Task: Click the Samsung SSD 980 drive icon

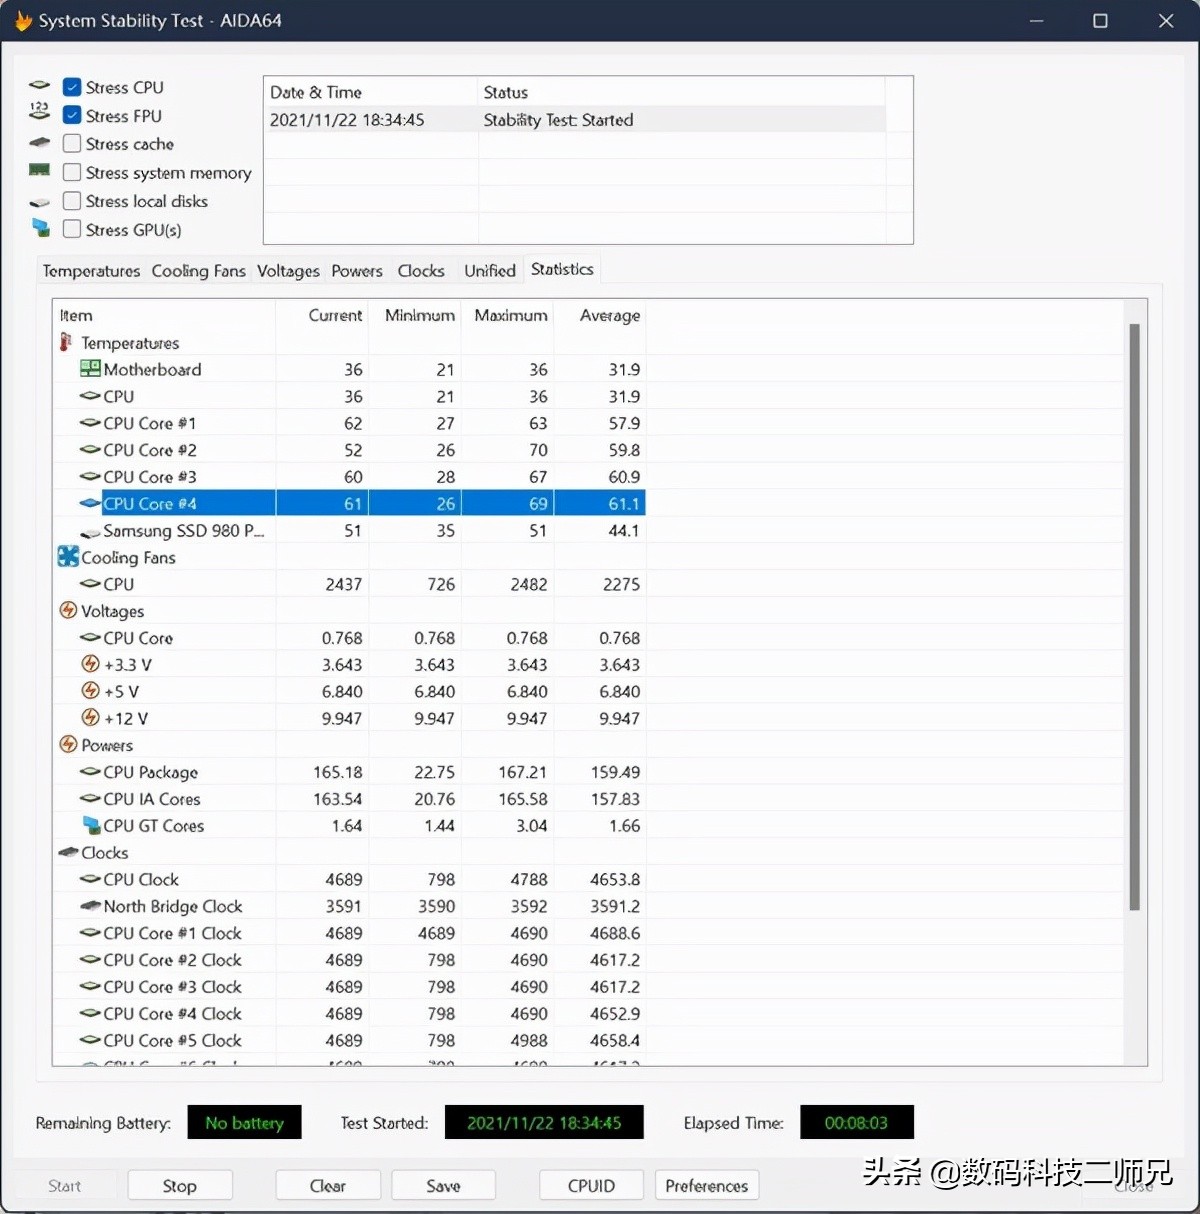Action: [90, 532]
